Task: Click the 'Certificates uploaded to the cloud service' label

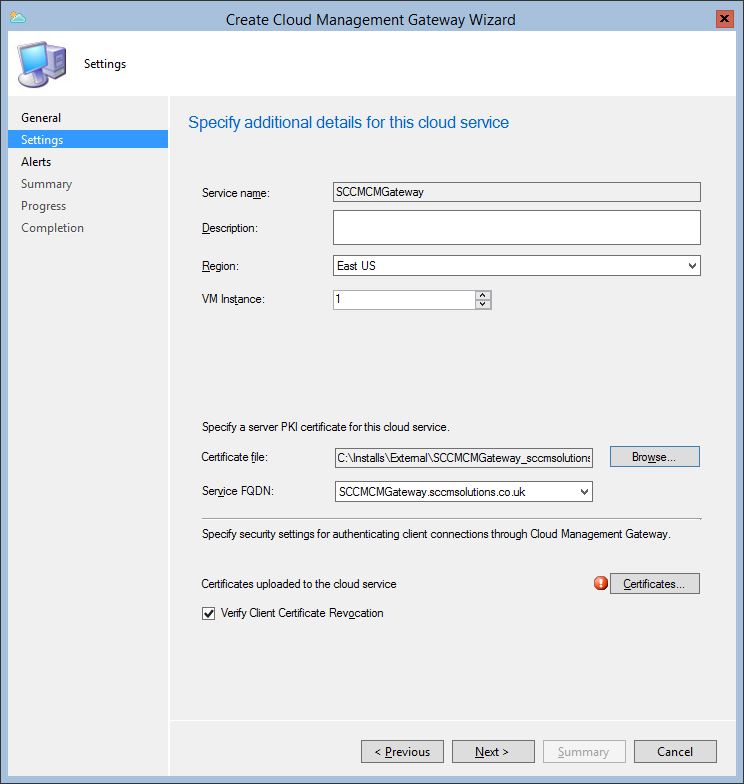Action: 298,584
